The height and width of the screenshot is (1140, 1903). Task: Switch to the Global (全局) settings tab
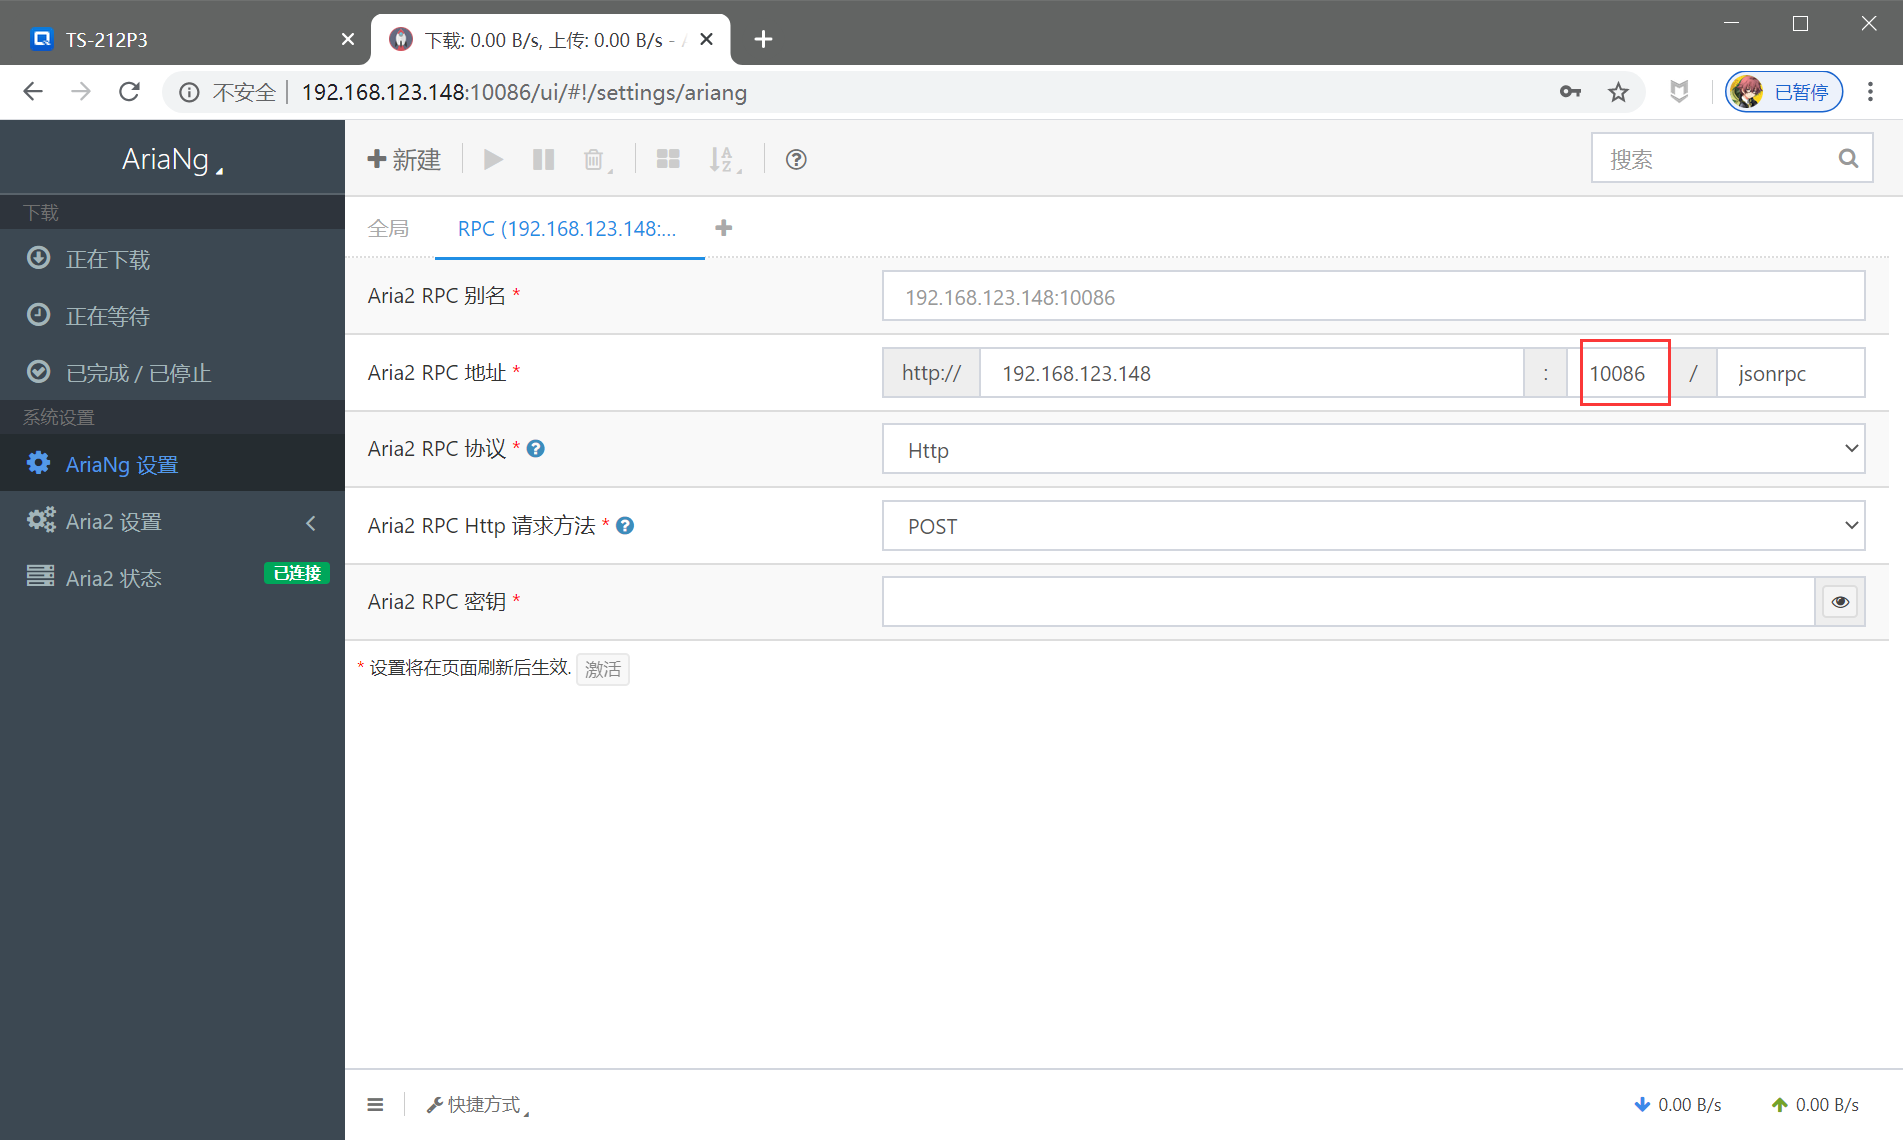(x=388, y=229)
